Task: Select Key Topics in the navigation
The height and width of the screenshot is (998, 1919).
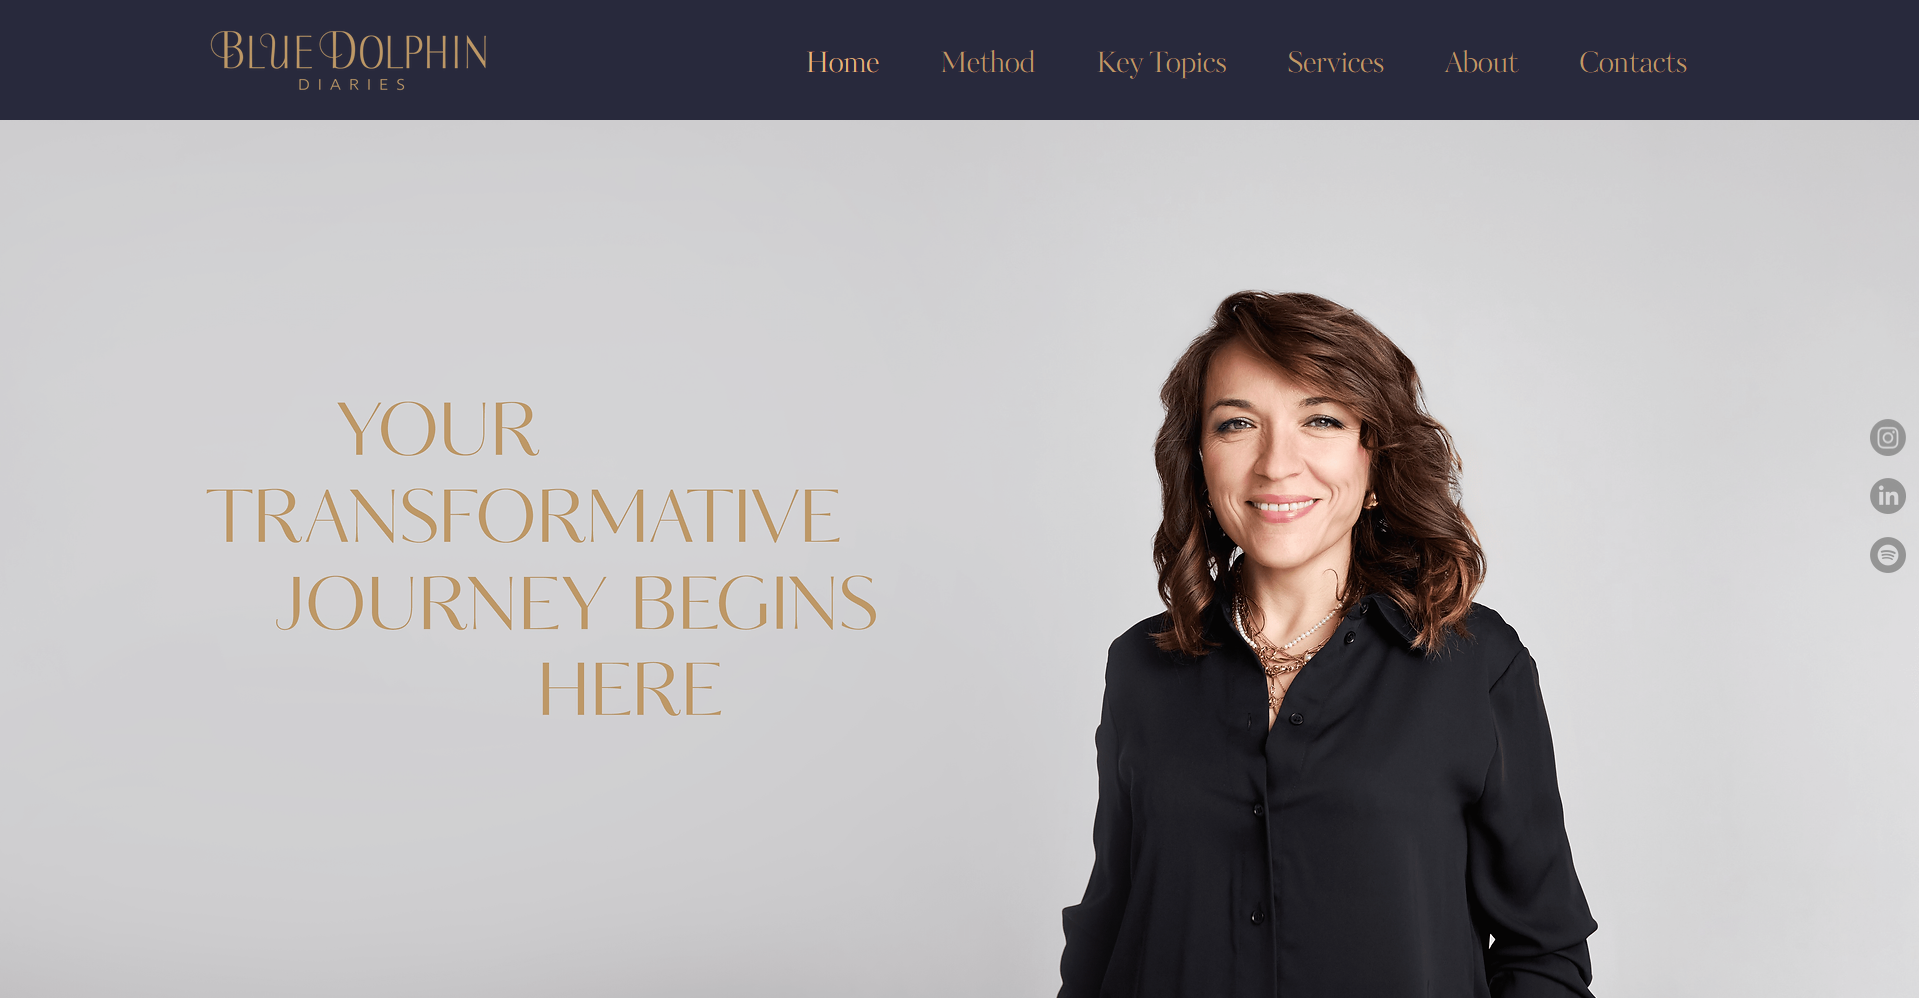Action: [1161, 63]
